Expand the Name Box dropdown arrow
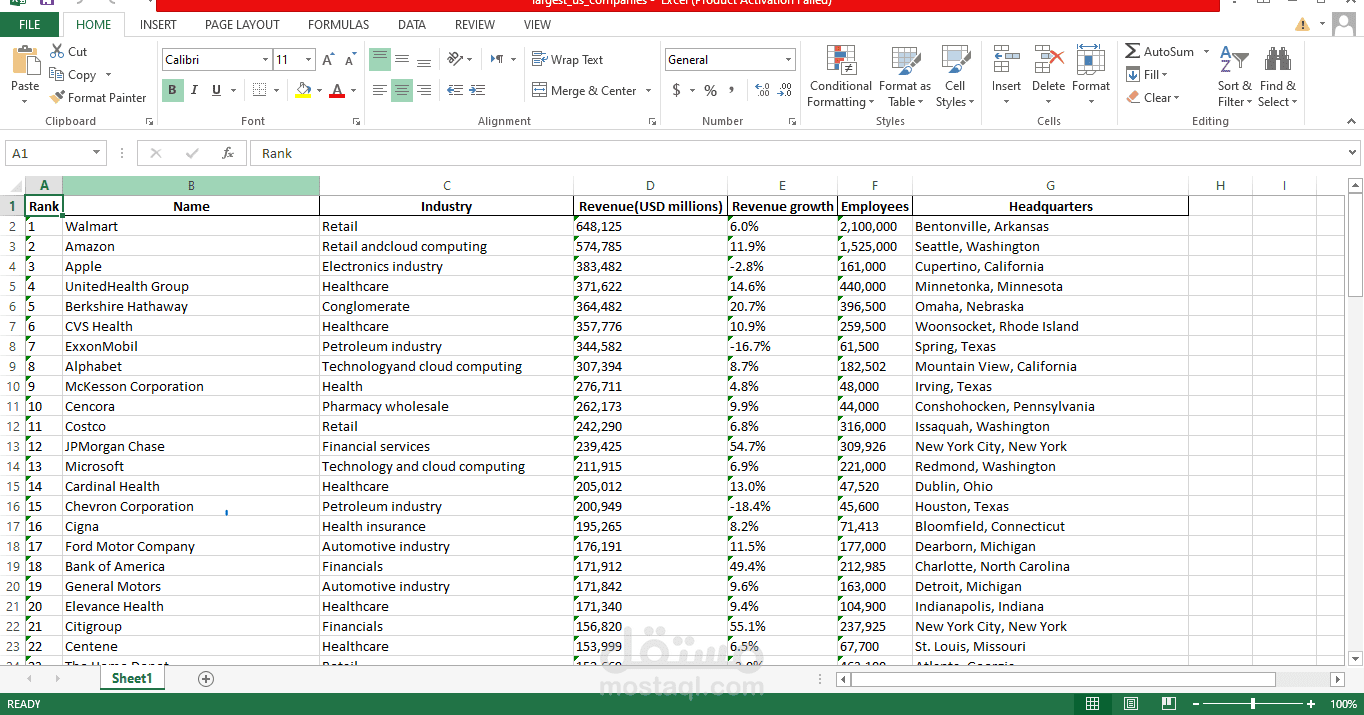This screenshot has width=1364, height=715. point(97,153)
